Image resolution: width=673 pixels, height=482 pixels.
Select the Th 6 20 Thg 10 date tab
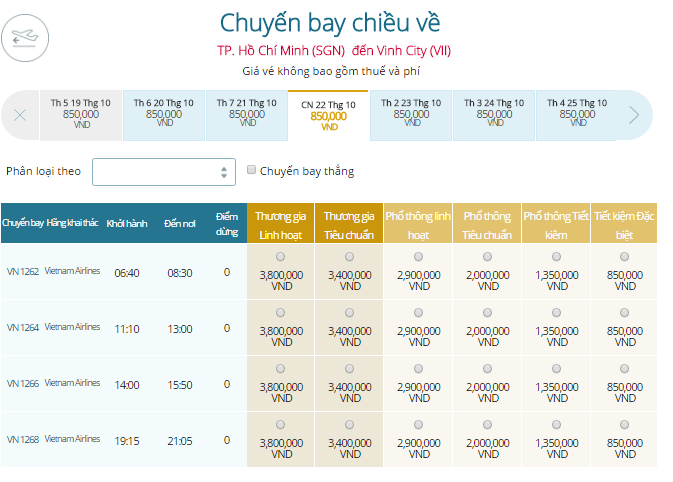164,113
